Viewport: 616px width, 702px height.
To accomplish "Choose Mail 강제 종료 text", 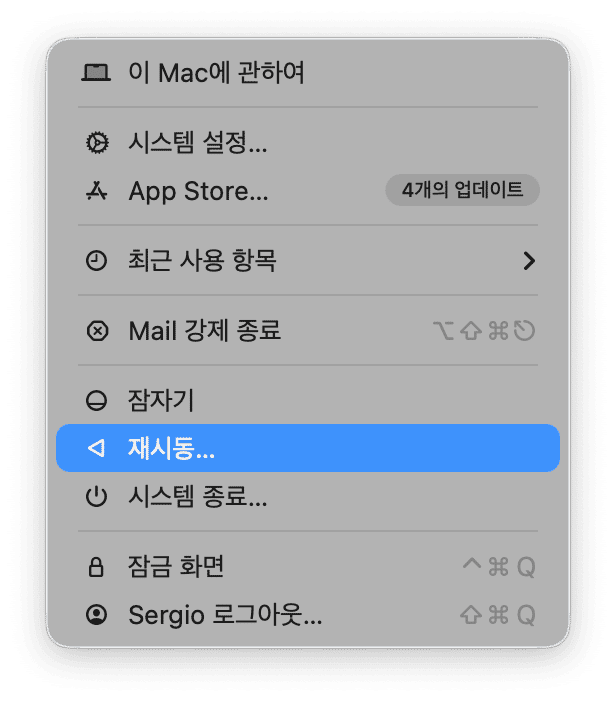I will pos(205,331).
